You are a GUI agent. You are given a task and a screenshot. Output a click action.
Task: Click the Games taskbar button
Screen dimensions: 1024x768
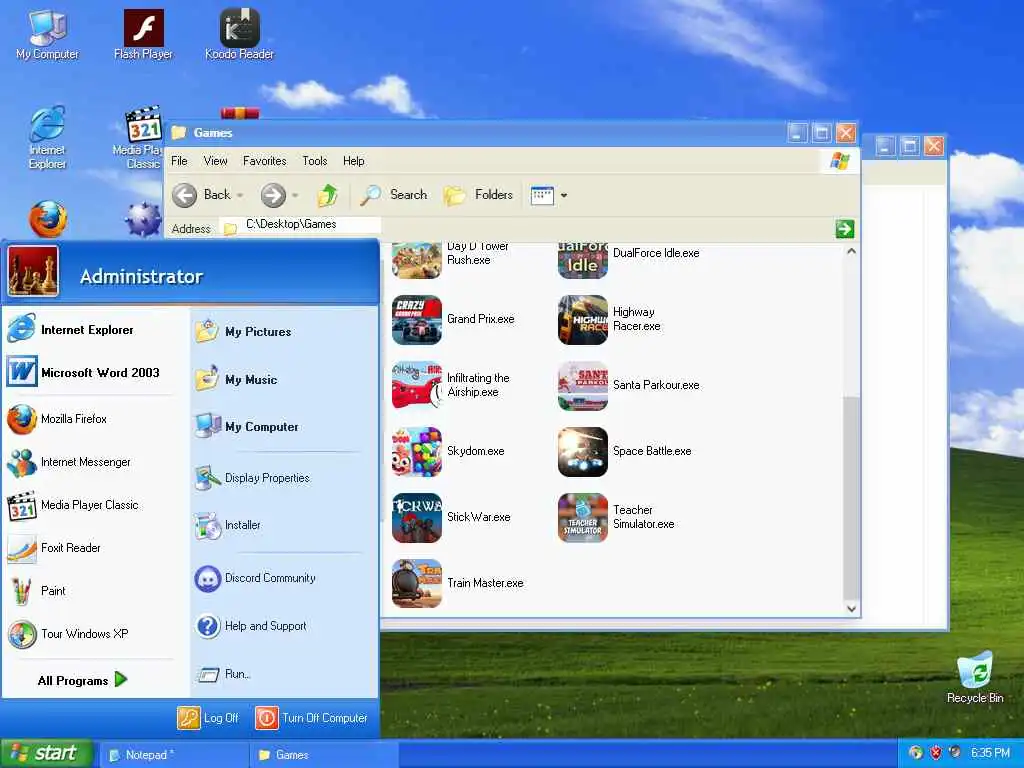324,754
